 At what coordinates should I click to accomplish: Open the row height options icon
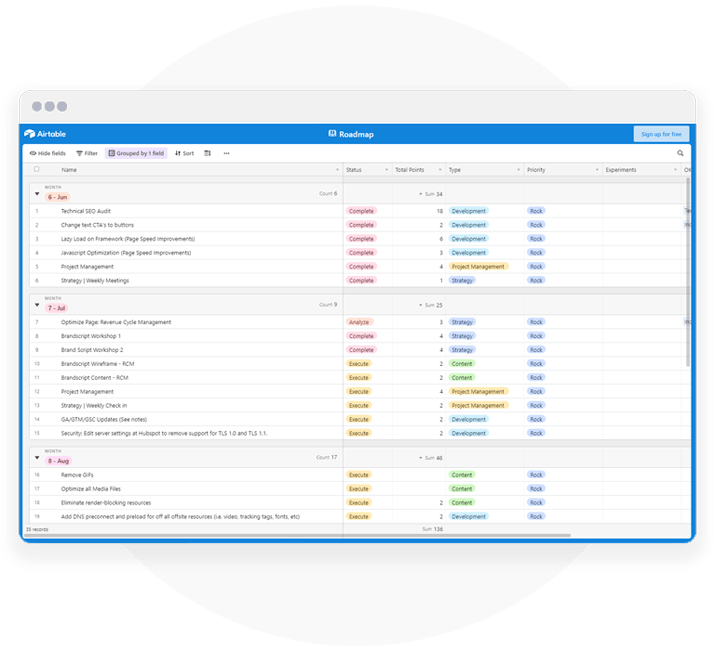pyautogui.click(x=208, y=153)
